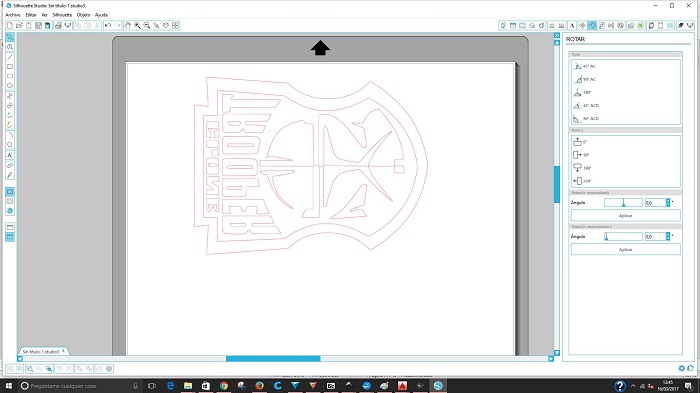This screenshot has height=393, width=700.
Task: Select the Rounded rectangle tool
Action: (10, 76)
